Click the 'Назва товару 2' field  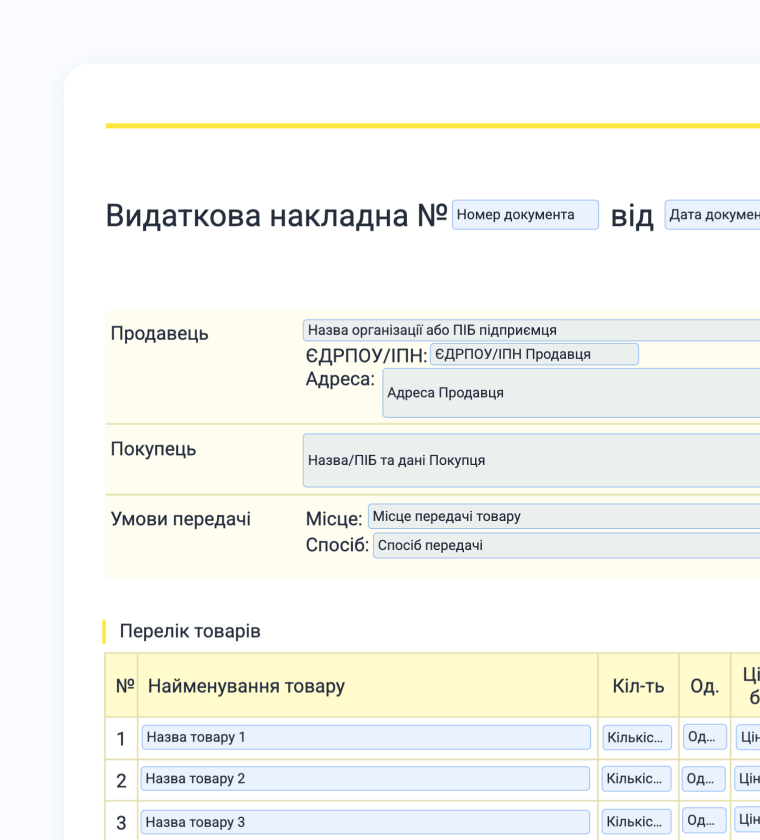click(365, 778)
